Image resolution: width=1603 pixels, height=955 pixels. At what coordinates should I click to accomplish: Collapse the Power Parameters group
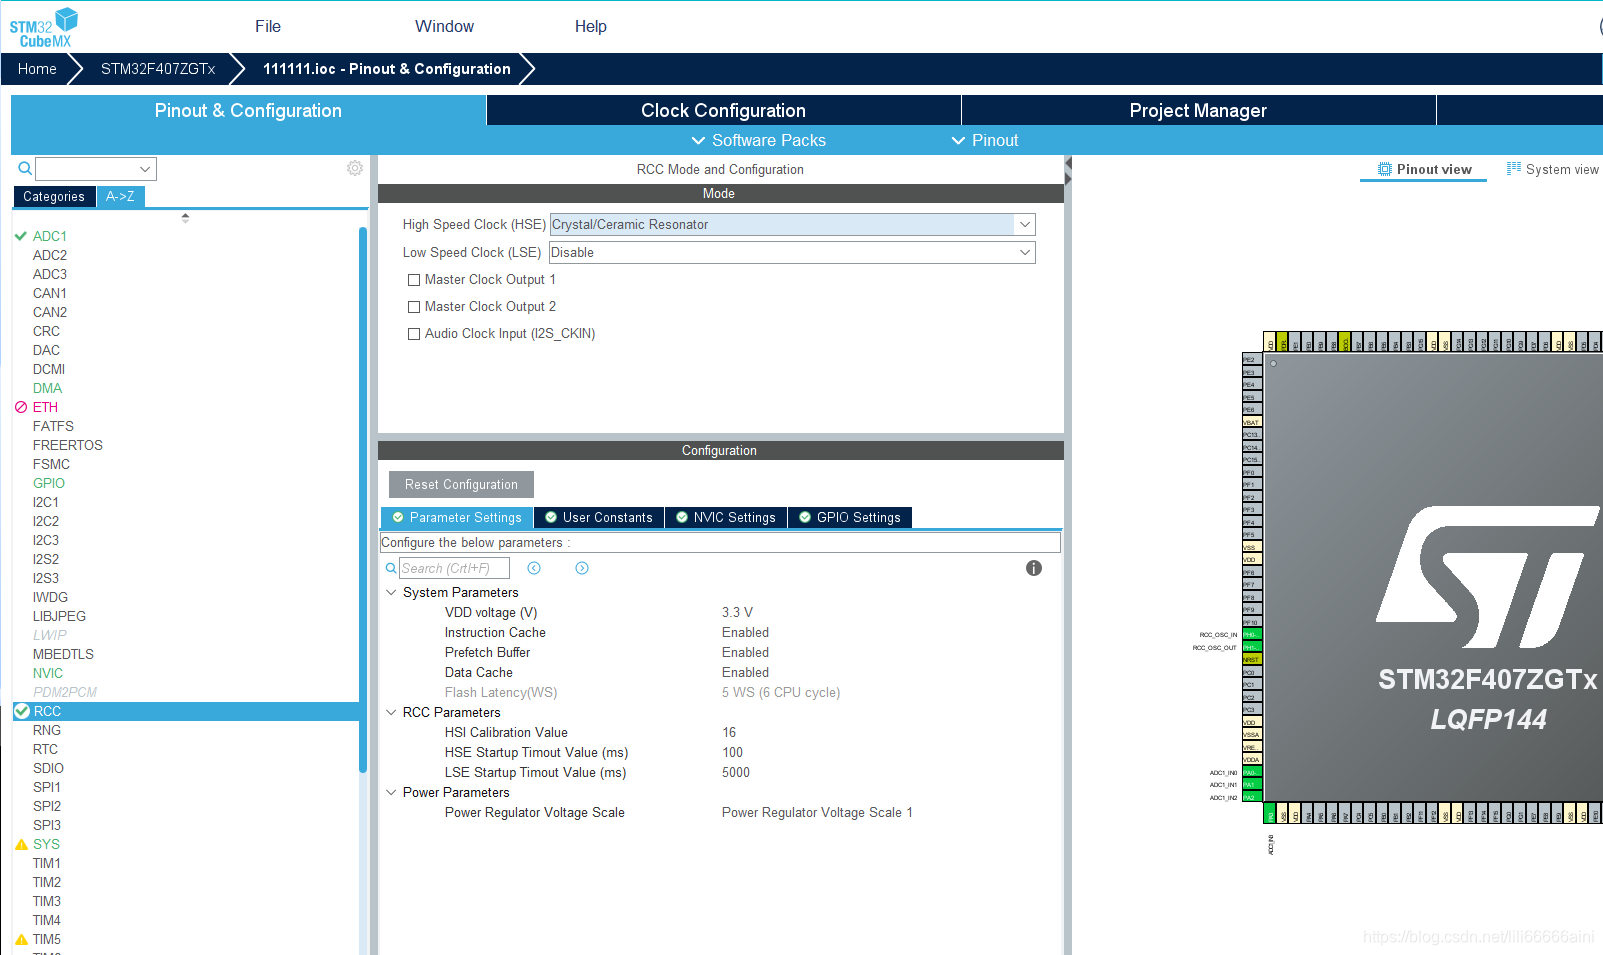click(391, 792)
